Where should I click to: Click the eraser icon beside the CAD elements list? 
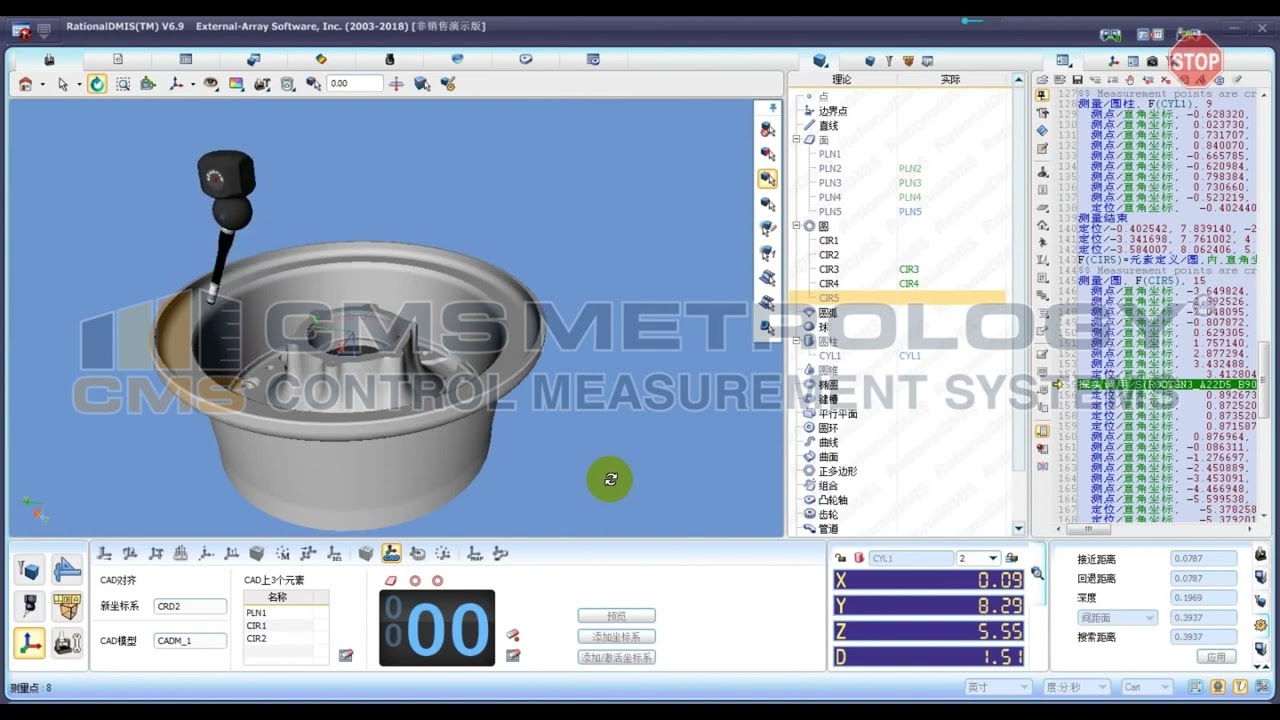[x=346, y=655]
